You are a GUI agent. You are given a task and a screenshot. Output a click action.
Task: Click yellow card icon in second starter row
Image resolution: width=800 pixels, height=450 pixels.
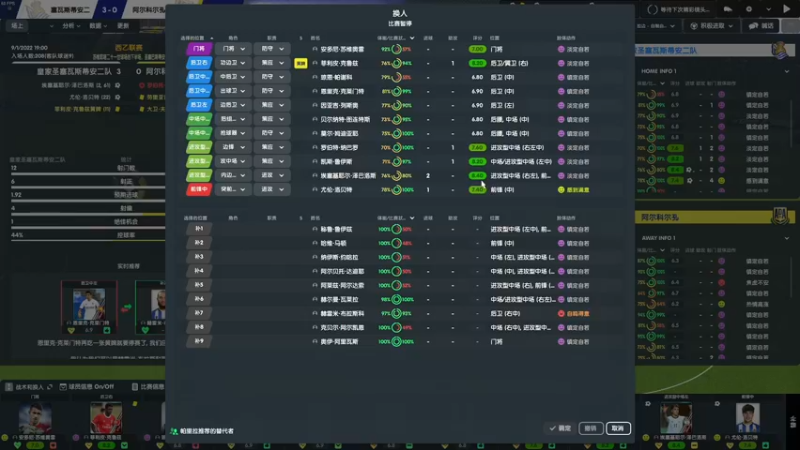click(301, 63)
